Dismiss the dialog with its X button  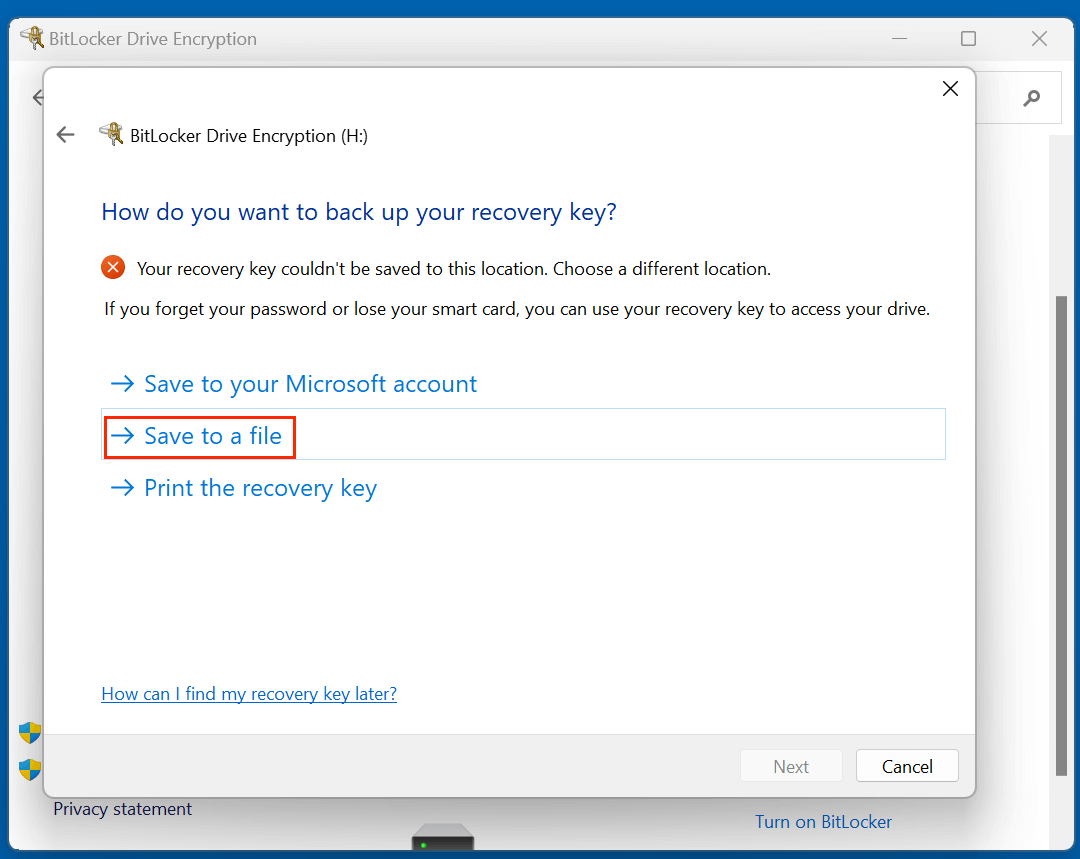click(x=950, y=88)
